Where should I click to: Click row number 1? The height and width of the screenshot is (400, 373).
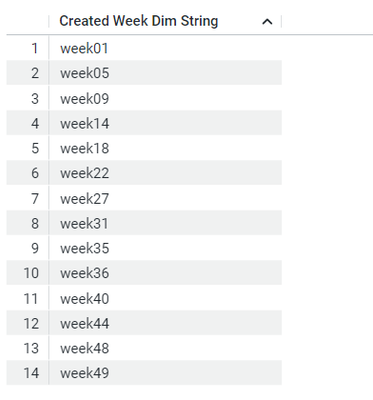pyautogui.click(x=35, y=48)
